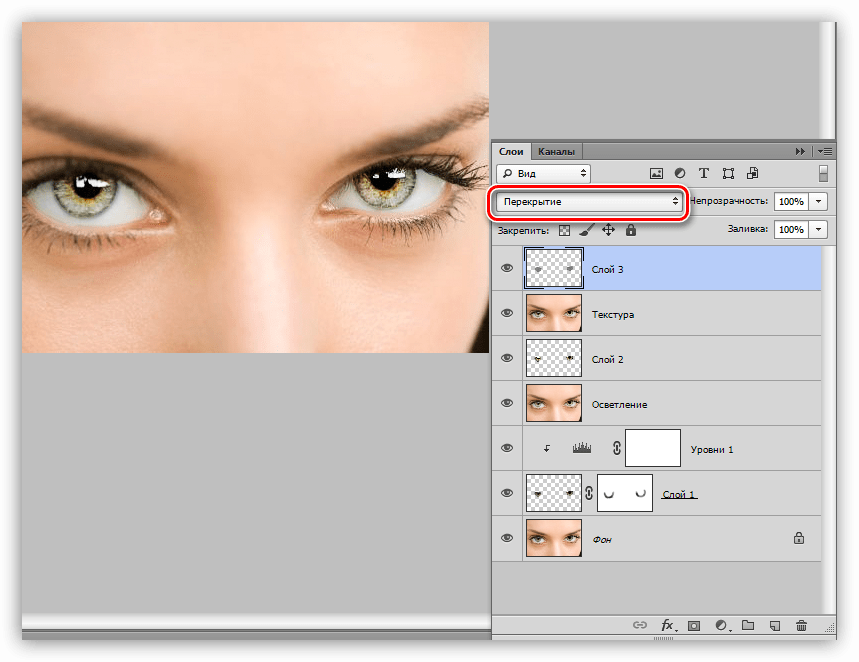Lock transparent pixels icon
Screen dimensions: 859x662
coord(564,230)
